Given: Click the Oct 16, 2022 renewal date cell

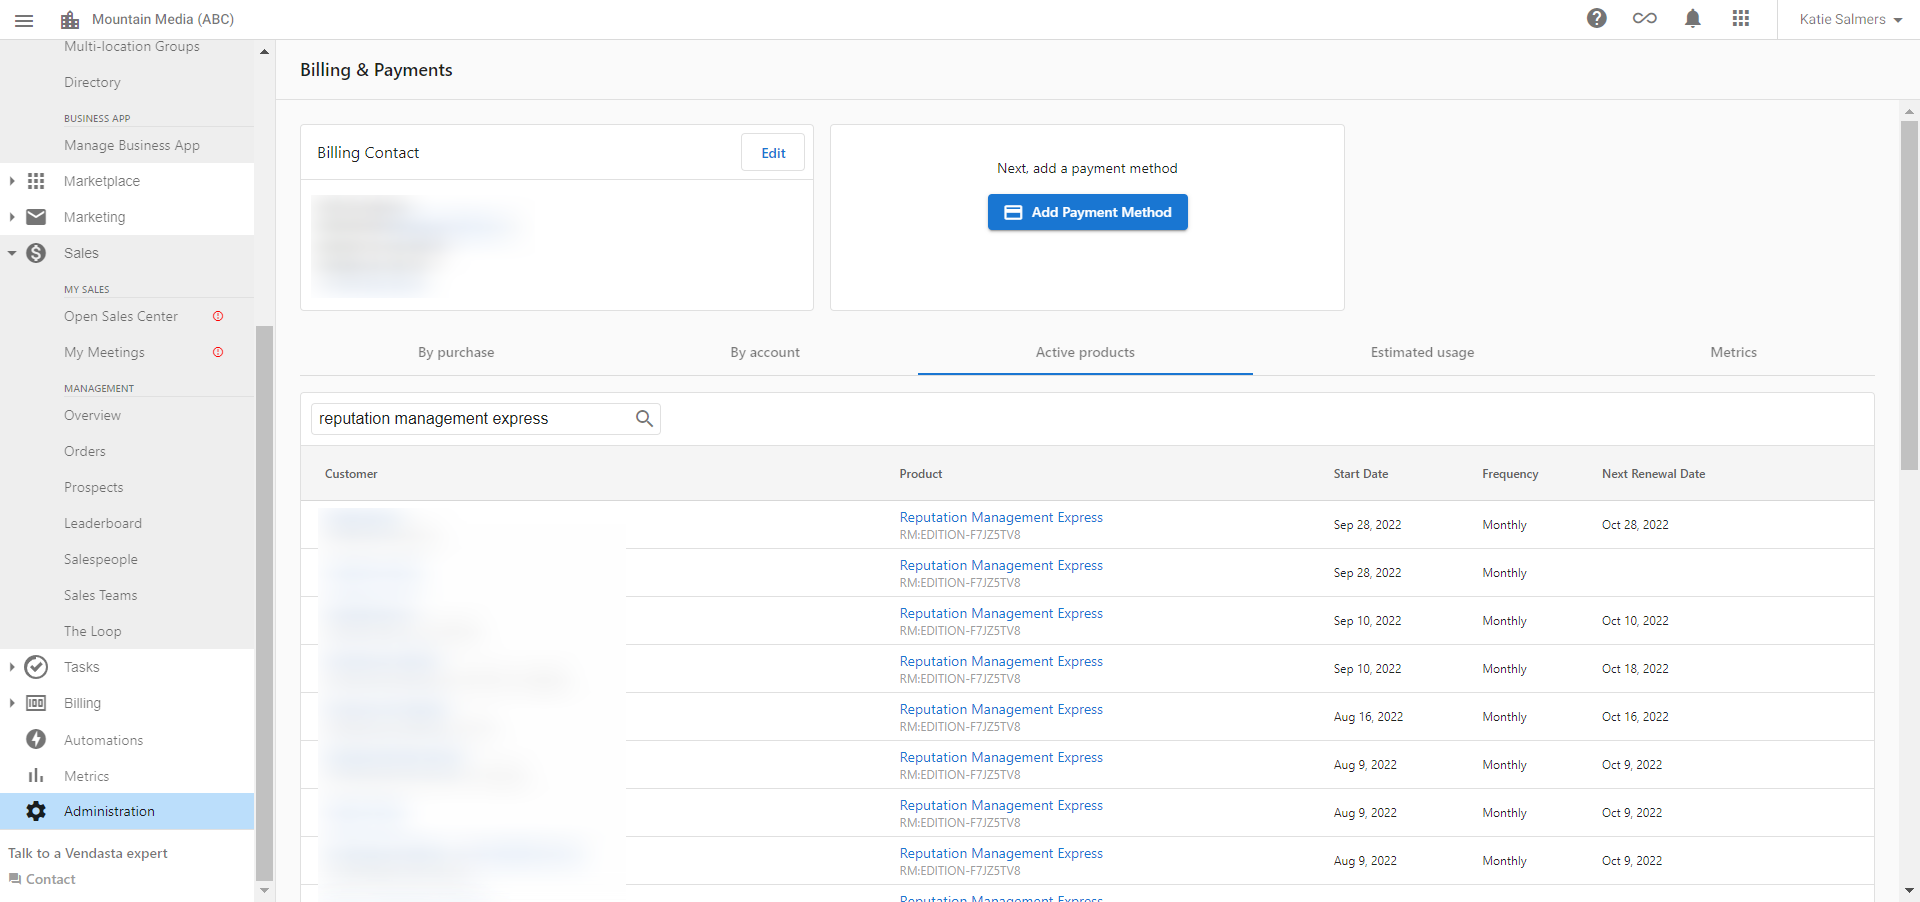Looking at the screenshot, I should [1635, 717].
